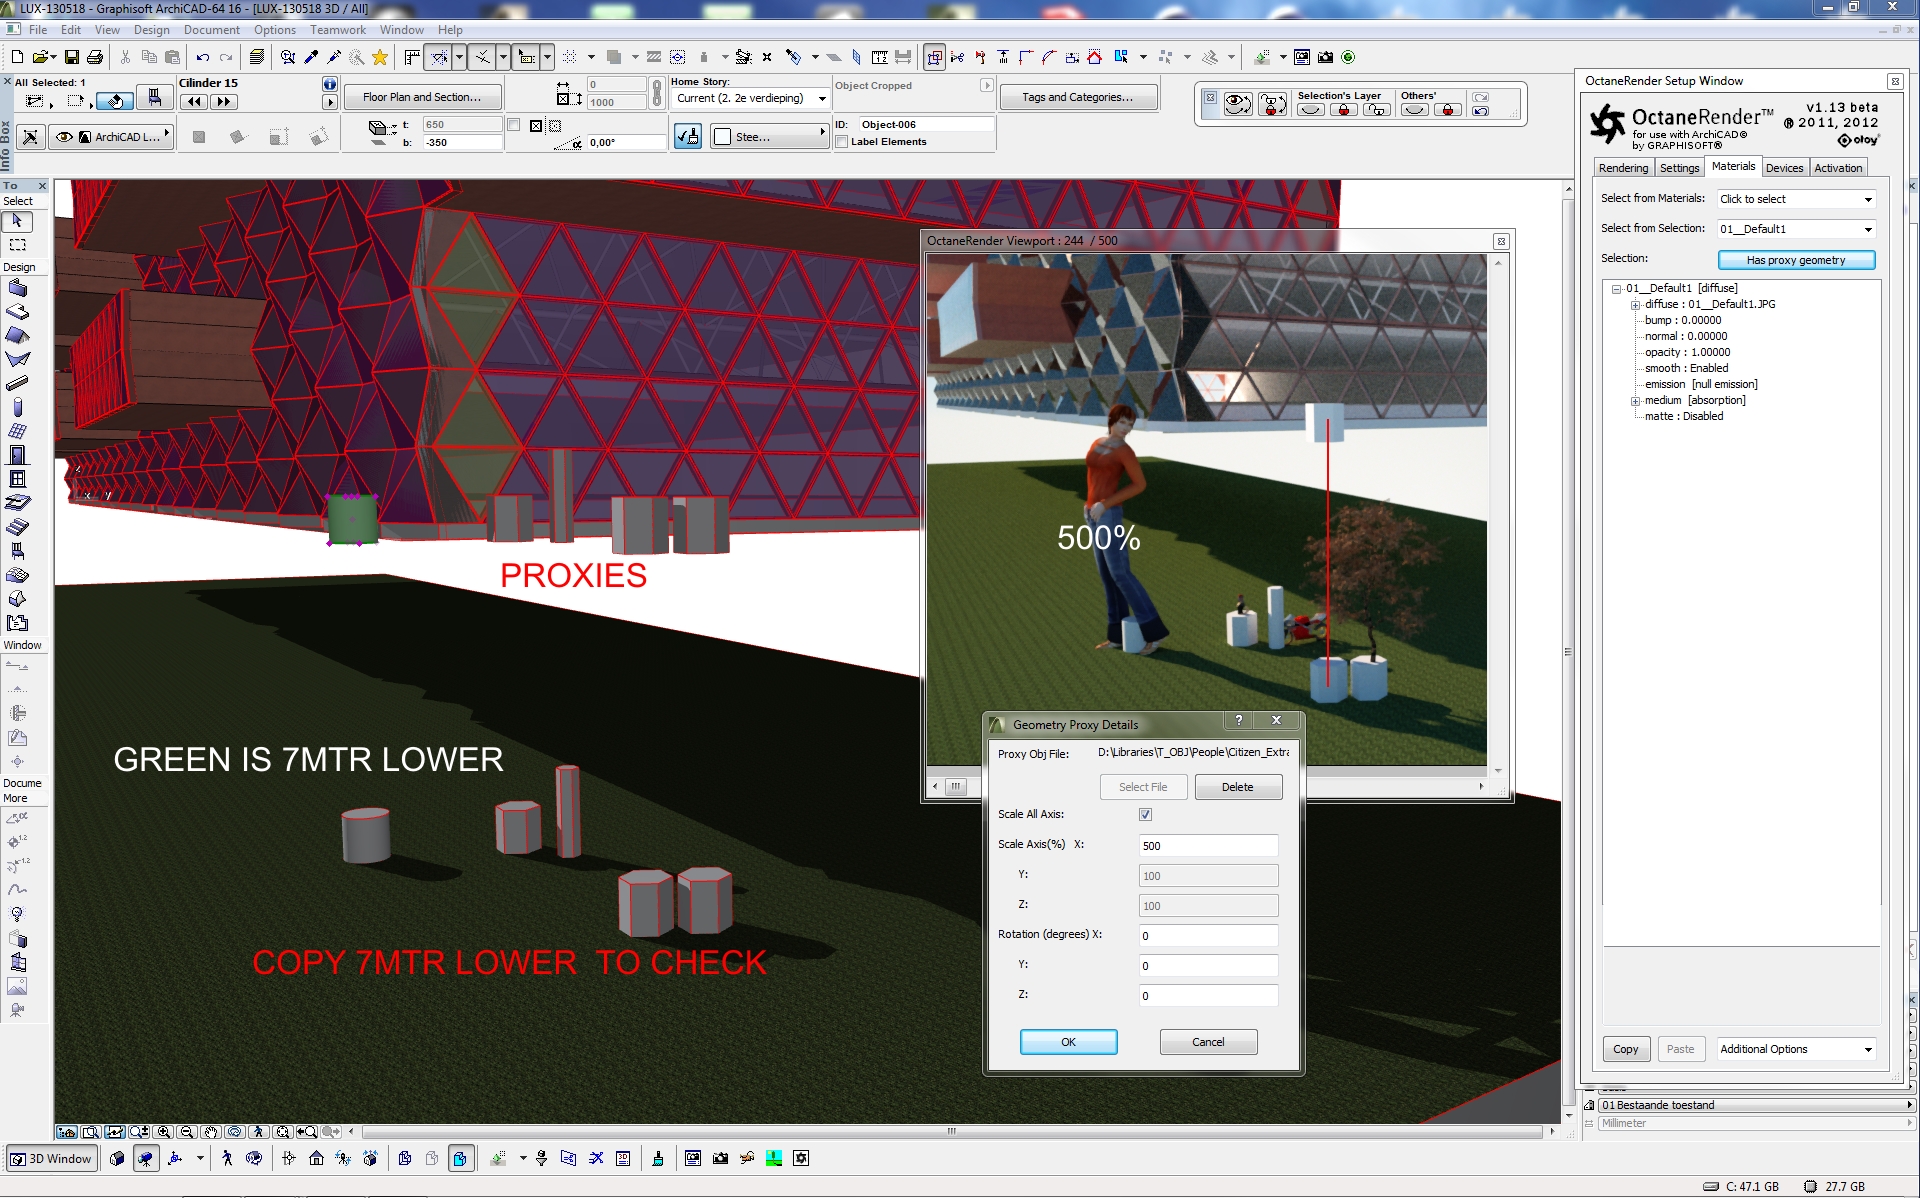This screenshot has width=1920, height=1202.
Task: Select the Marquee tool in toolbox
Action: [x=17, y=245]
